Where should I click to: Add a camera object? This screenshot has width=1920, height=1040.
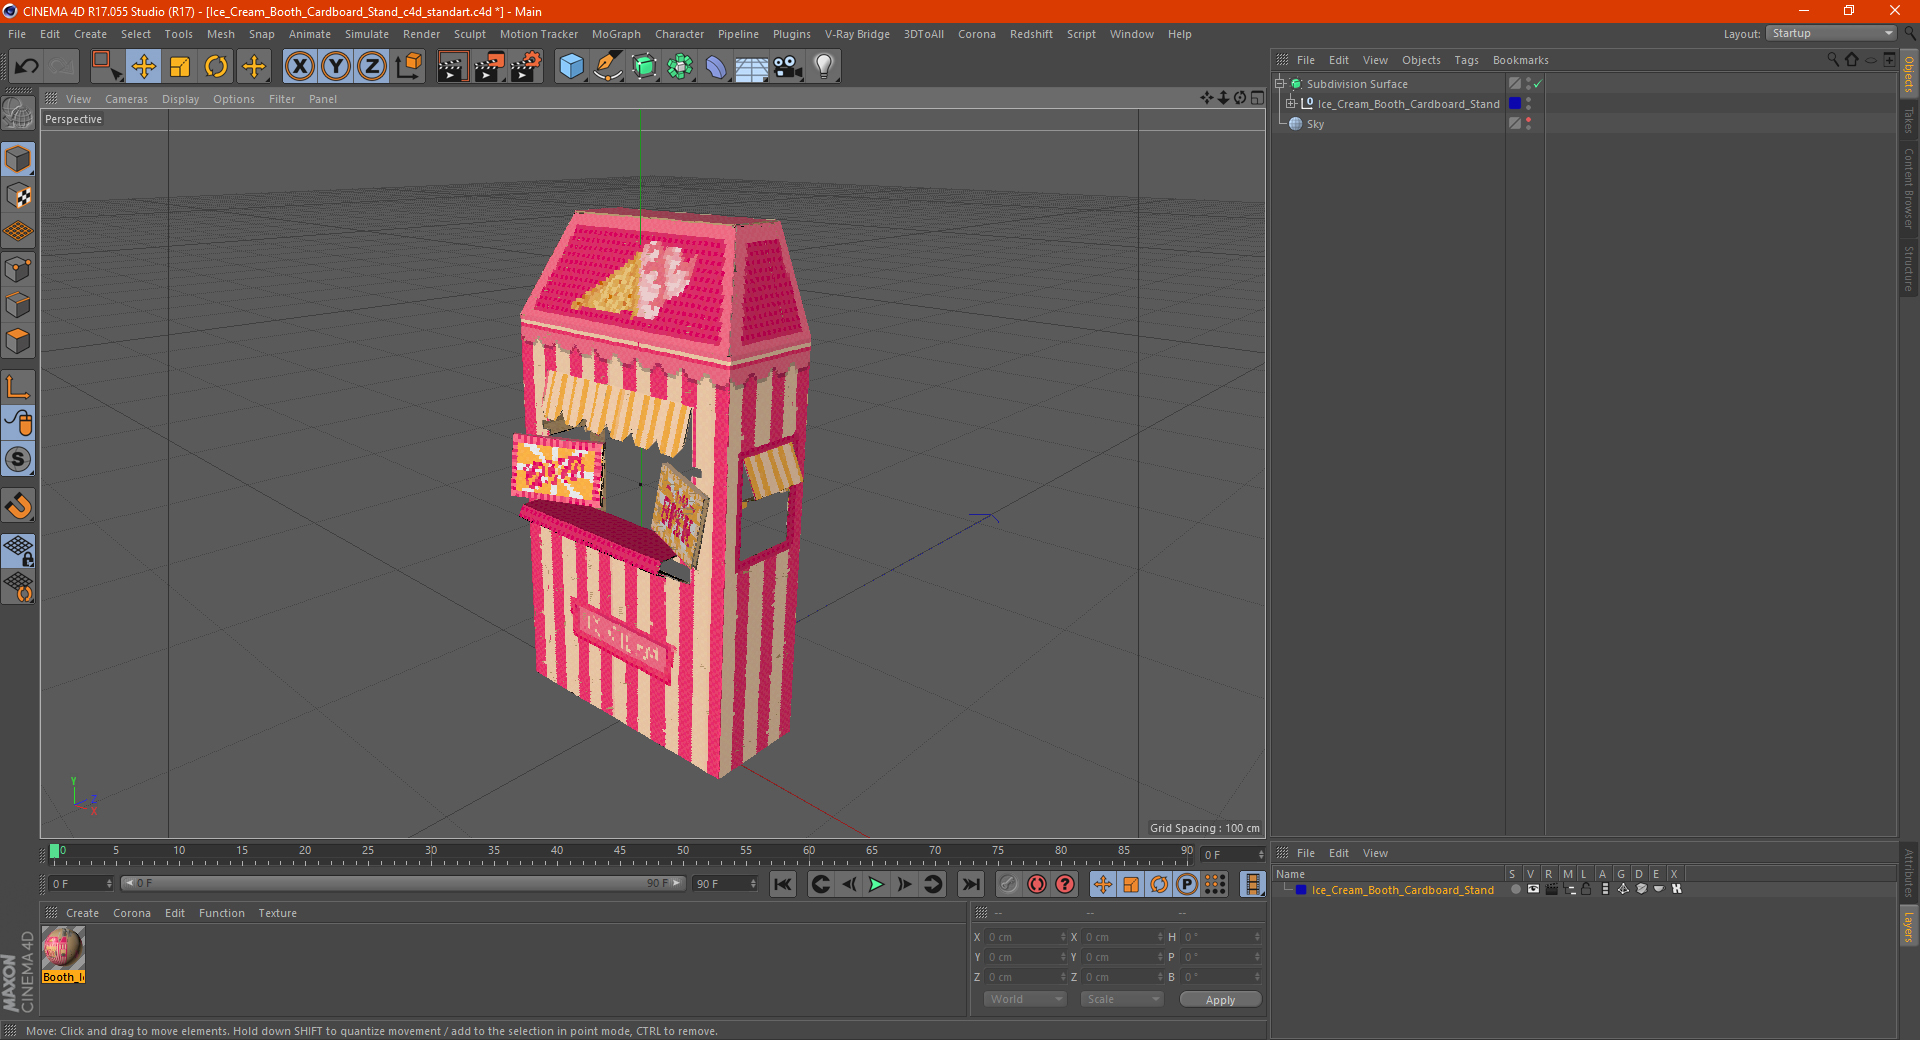coord(788,67)
